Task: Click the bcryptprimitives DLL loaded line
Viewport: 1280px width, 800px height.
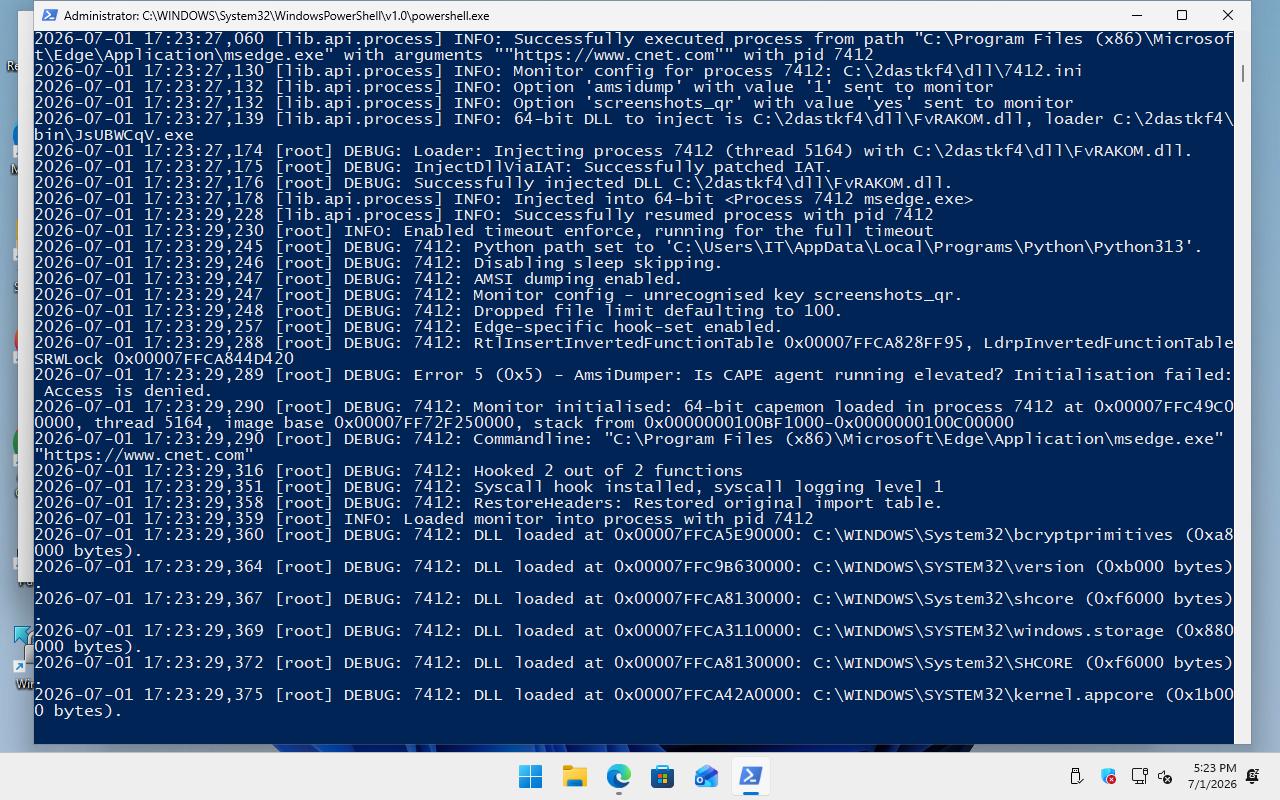Action: 633,543
